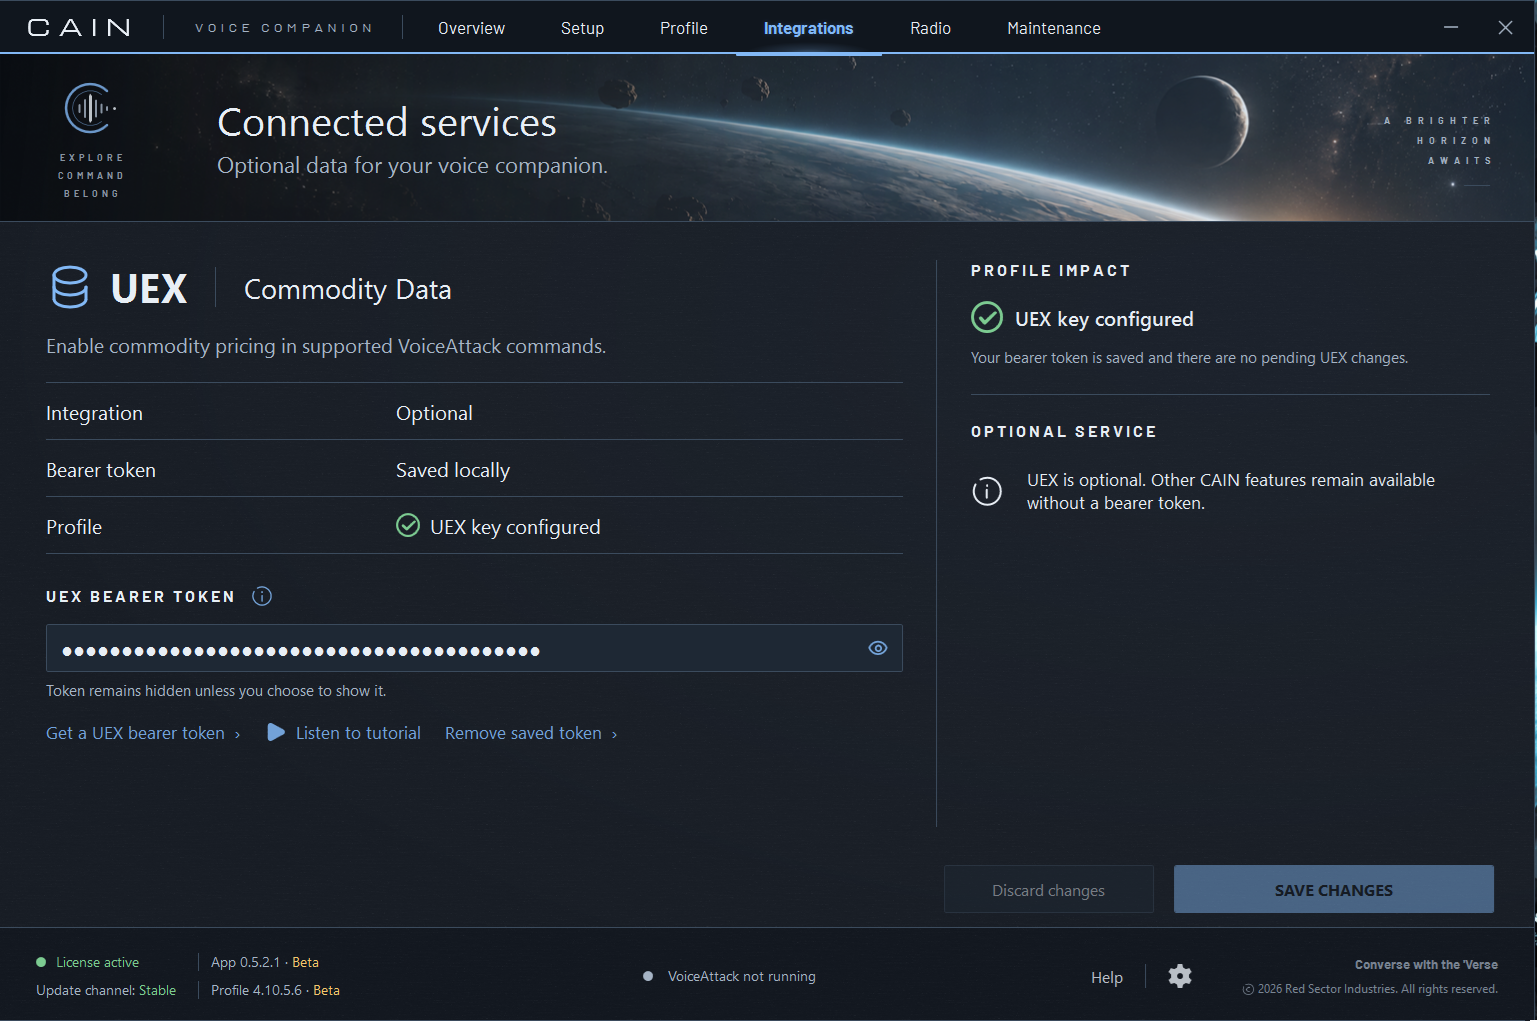Switch to the Maintenance tab
Viewport: 1537px width, 1021px height.
1054,28
